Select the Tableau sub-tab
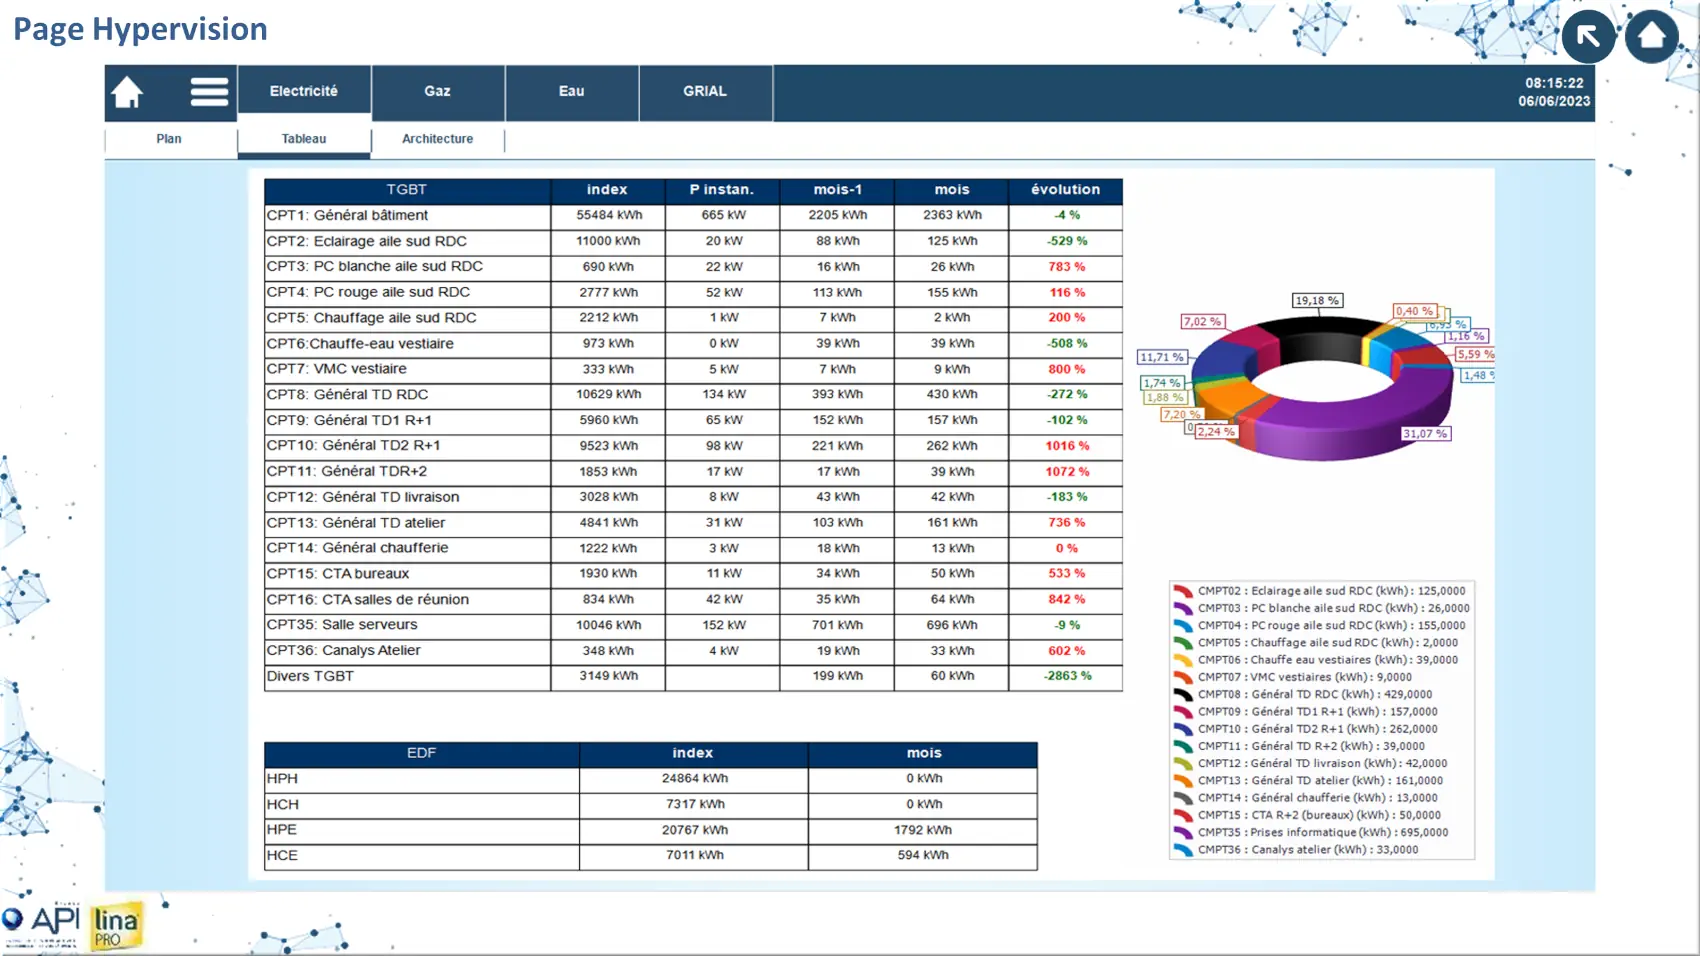Screen dimensions: 1700x956 304,139
